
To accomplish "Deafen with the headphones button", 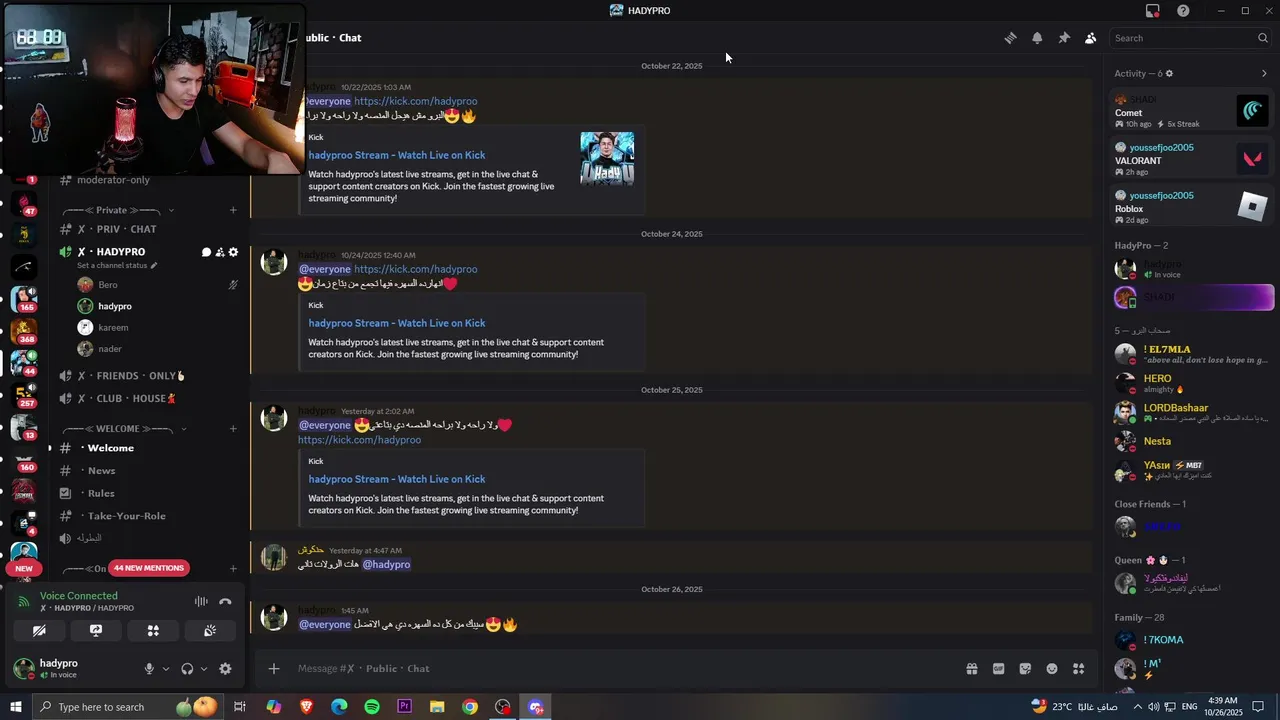I will 187,669.
